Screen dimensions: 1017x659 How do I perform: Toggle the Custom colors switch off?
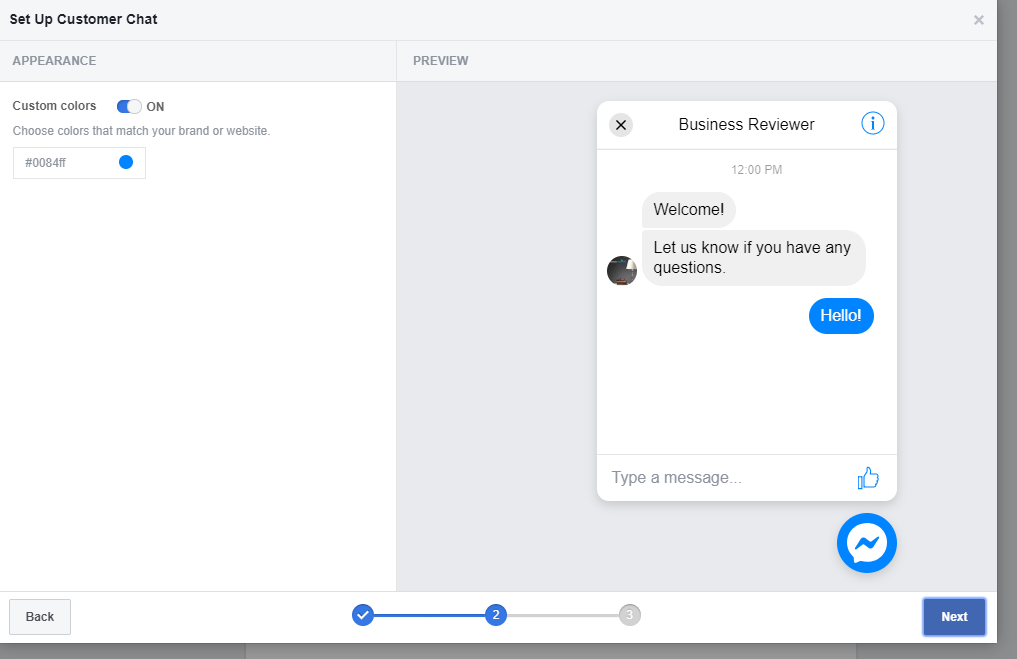coord(129,106)
